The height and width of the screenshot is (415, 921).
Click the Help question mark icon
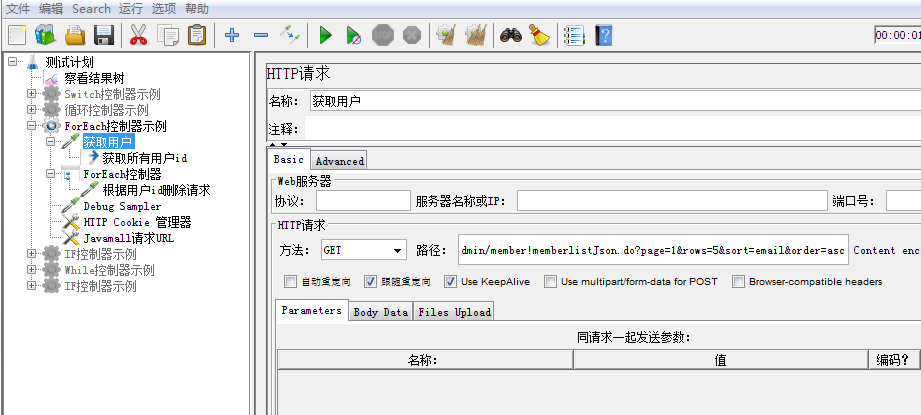(x=604, y=35)
